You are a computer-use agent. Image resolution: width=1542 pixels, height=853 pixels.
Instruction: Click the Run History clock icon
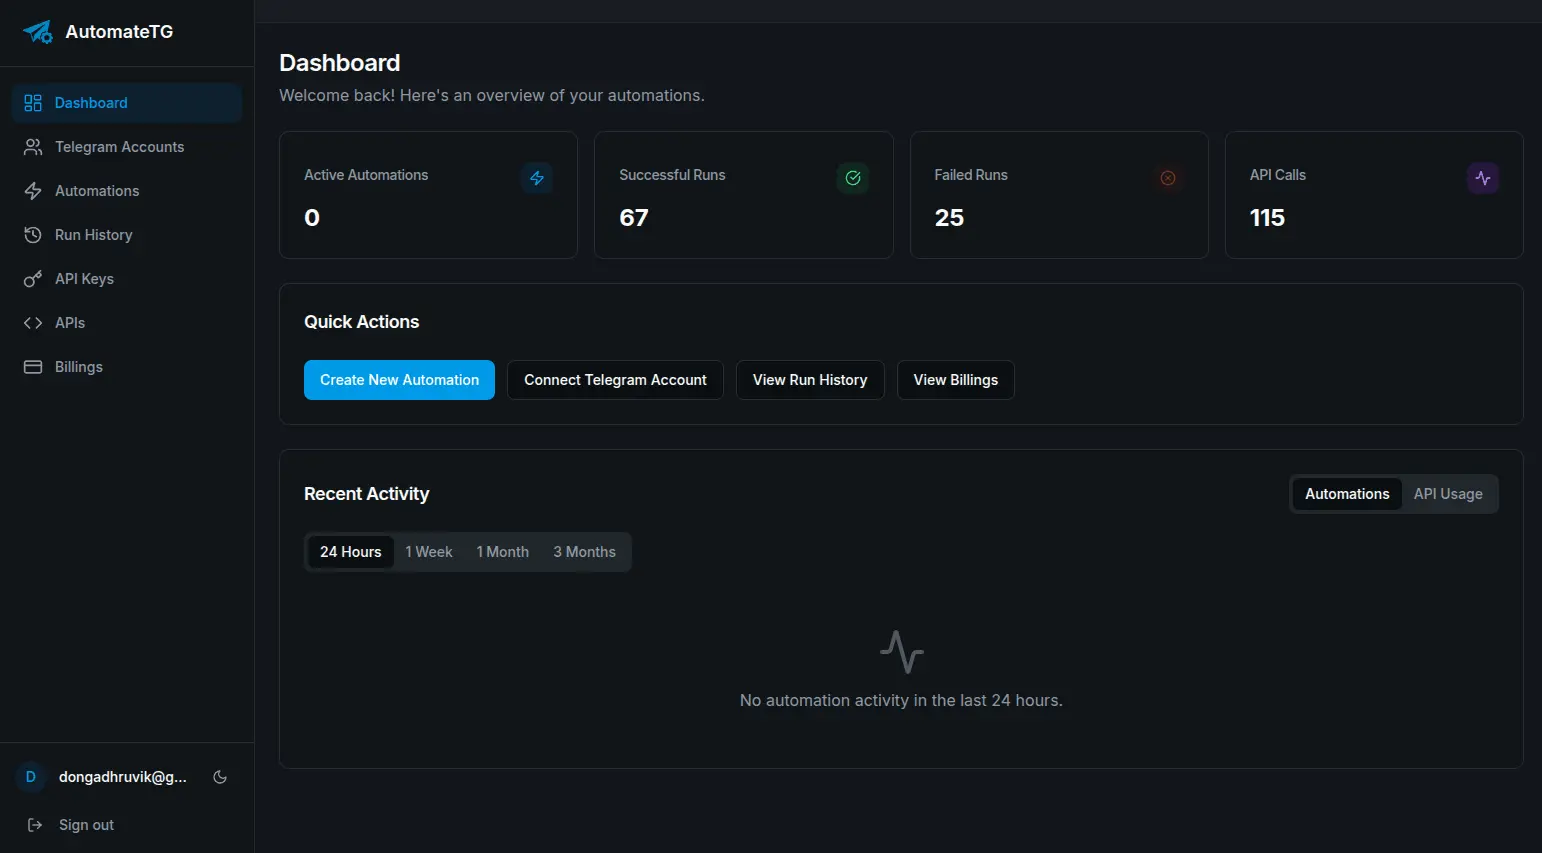click(33, 235)
